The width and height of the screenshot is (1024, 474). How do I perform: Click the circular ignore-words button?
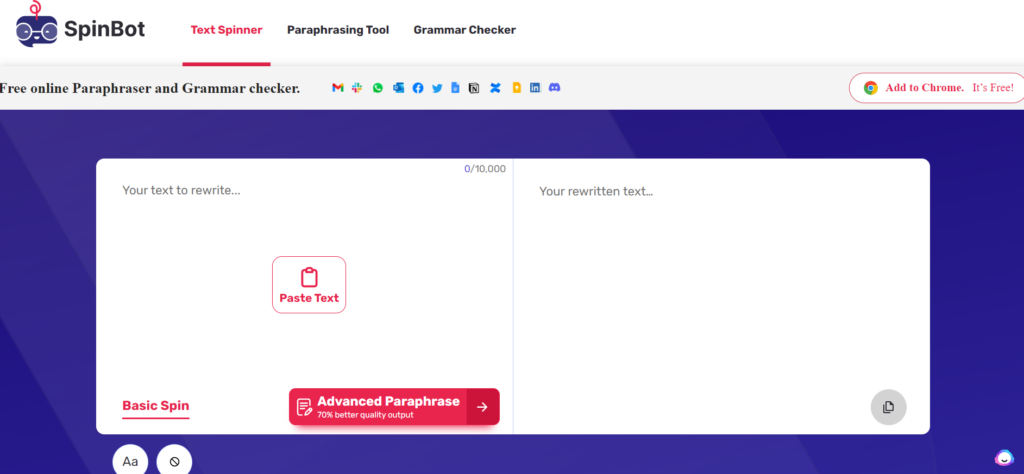(174, 461)
